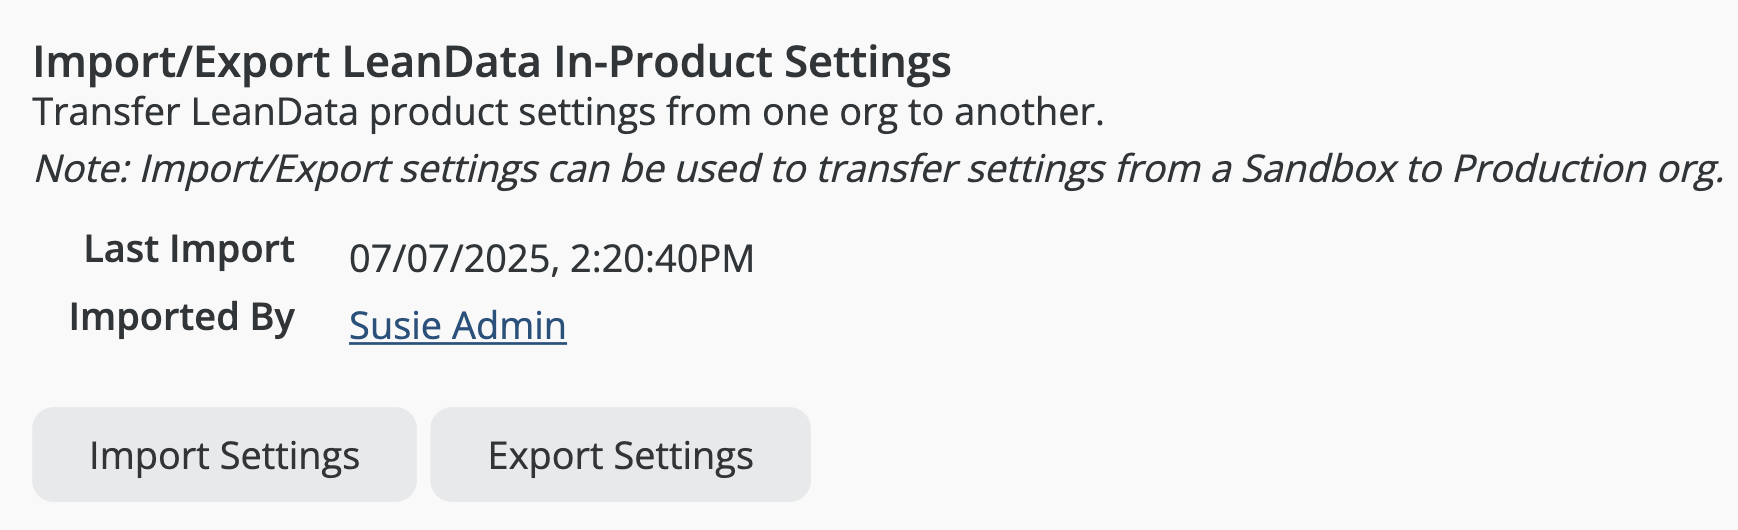Click the name Susie in the link

pyautogui.click(x=395, y=326)
